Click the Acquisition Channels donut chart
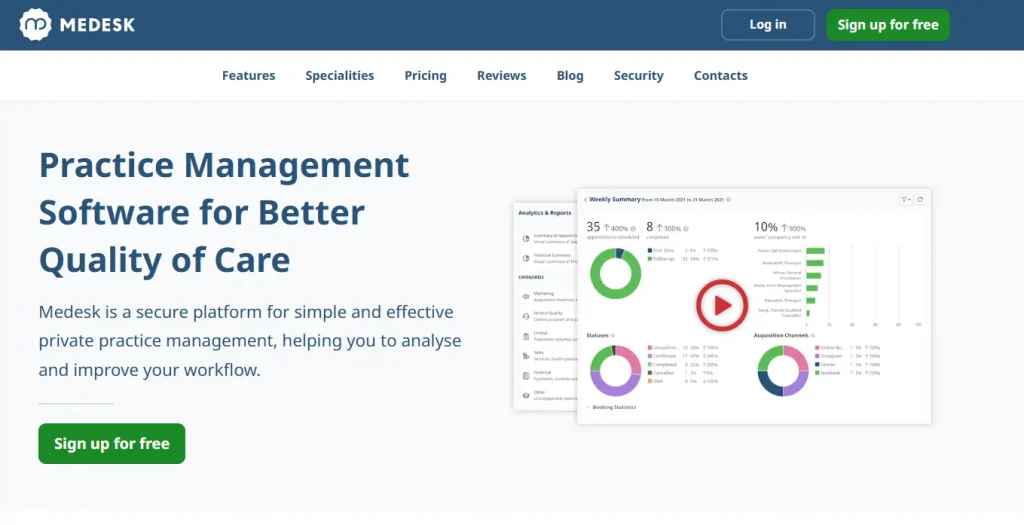 tap(783, 371)
